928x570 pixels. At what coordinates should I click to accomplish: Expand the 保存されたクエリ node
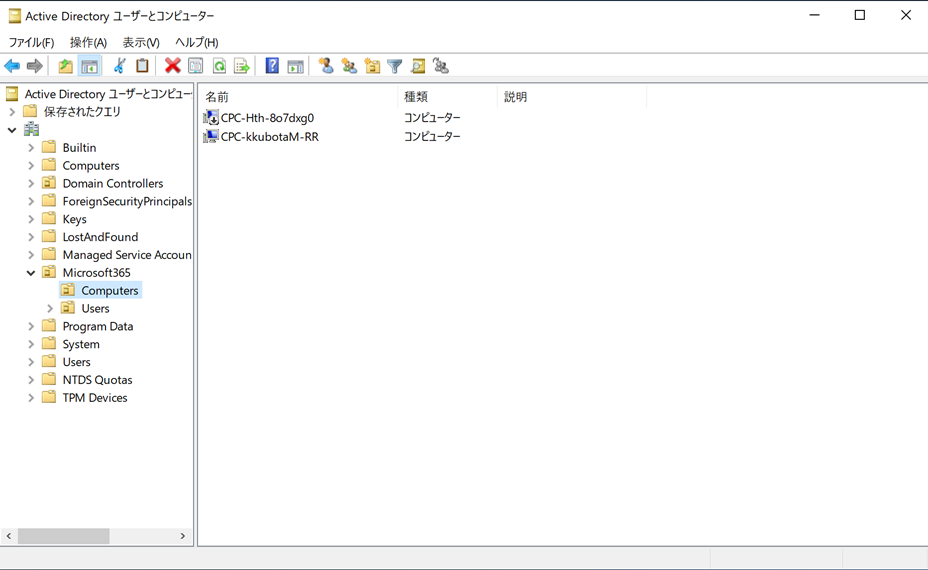pos(12,111)
